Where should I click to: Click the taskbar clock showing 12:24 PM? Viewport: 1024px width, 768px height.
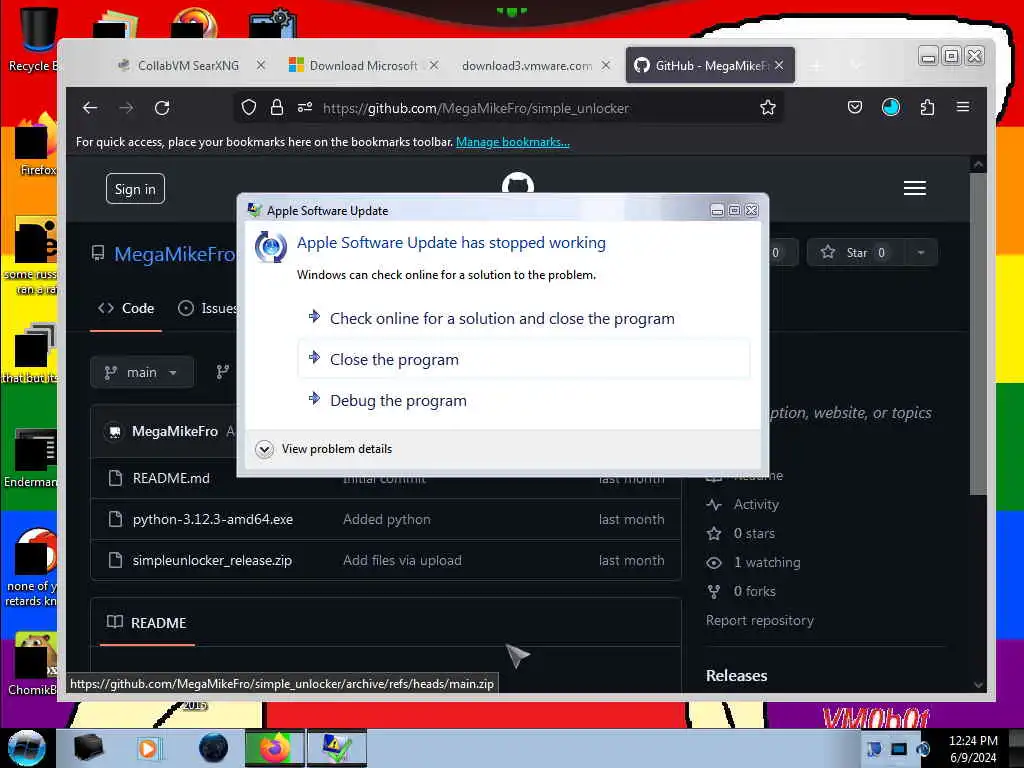[x=973, y=748]
